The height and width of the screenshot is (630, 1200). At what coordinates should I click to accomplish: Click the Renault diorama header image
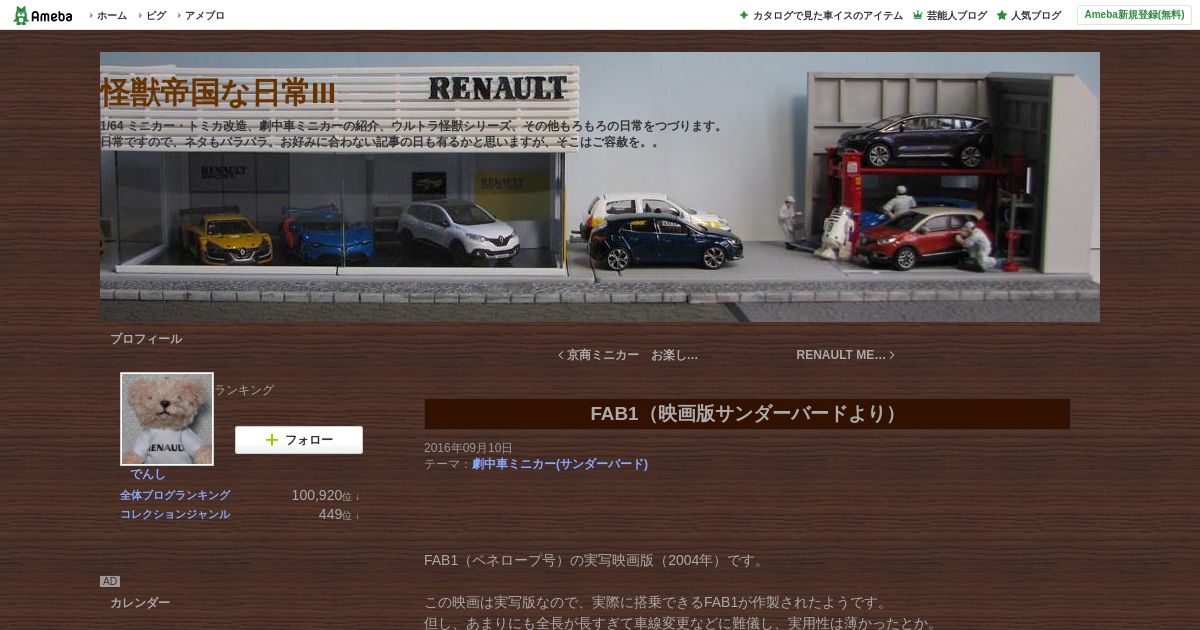[x=600, y=187]
